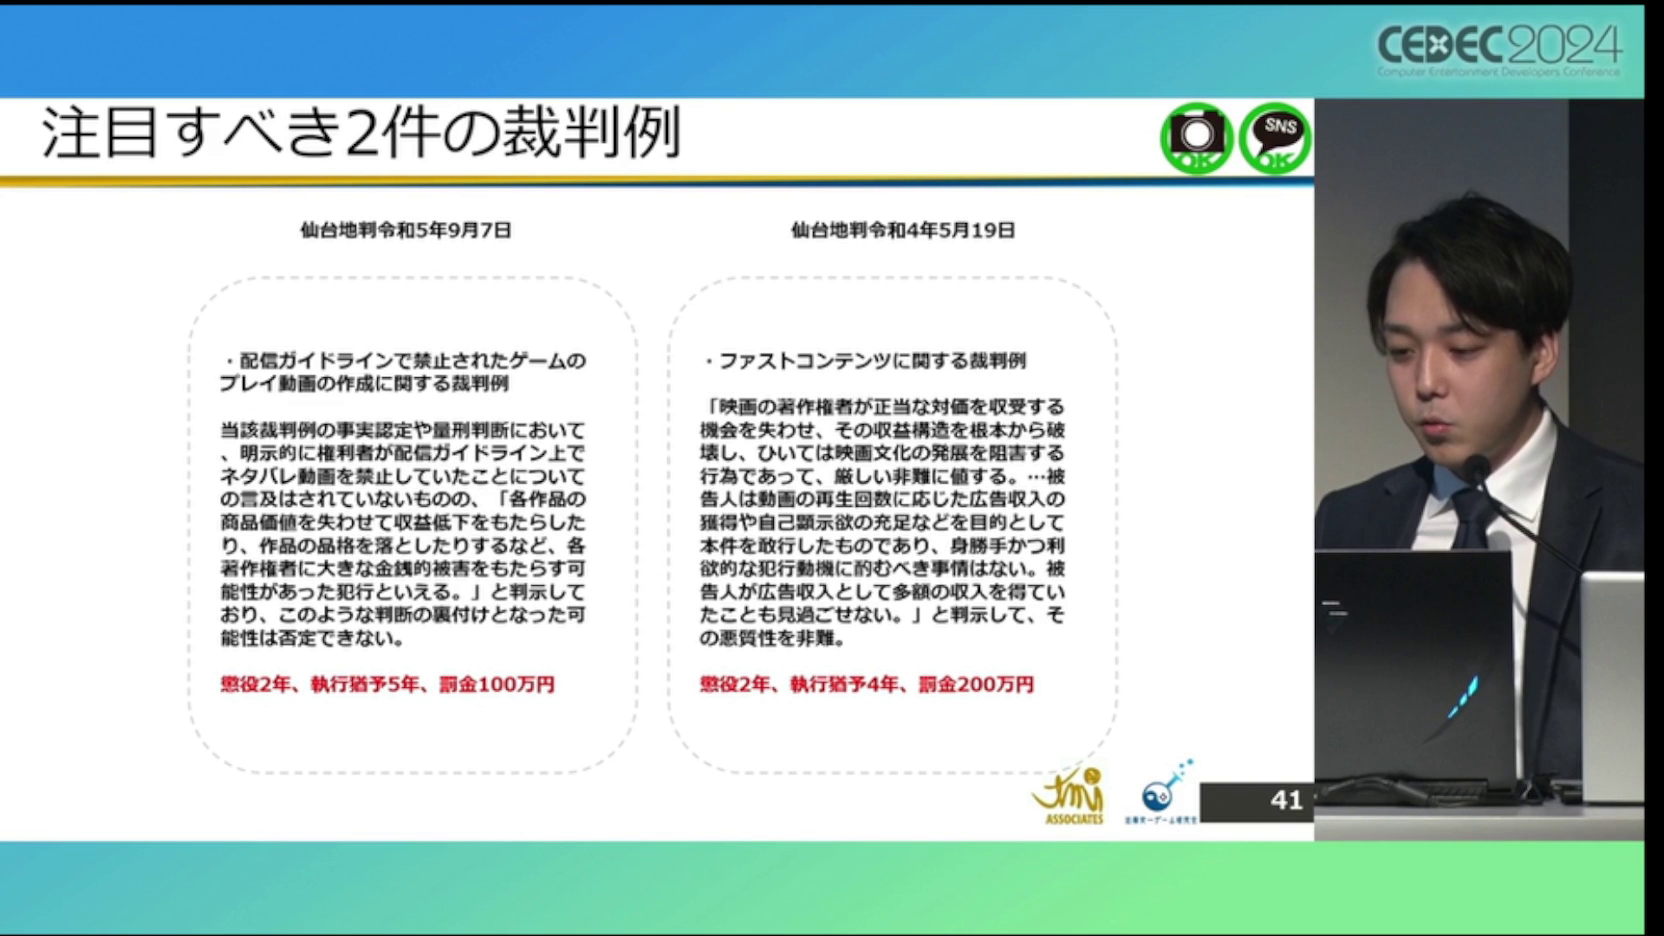Click the right paragraph starting 映画の著作権者が
1664x936 pixels.
click(882, 522)
